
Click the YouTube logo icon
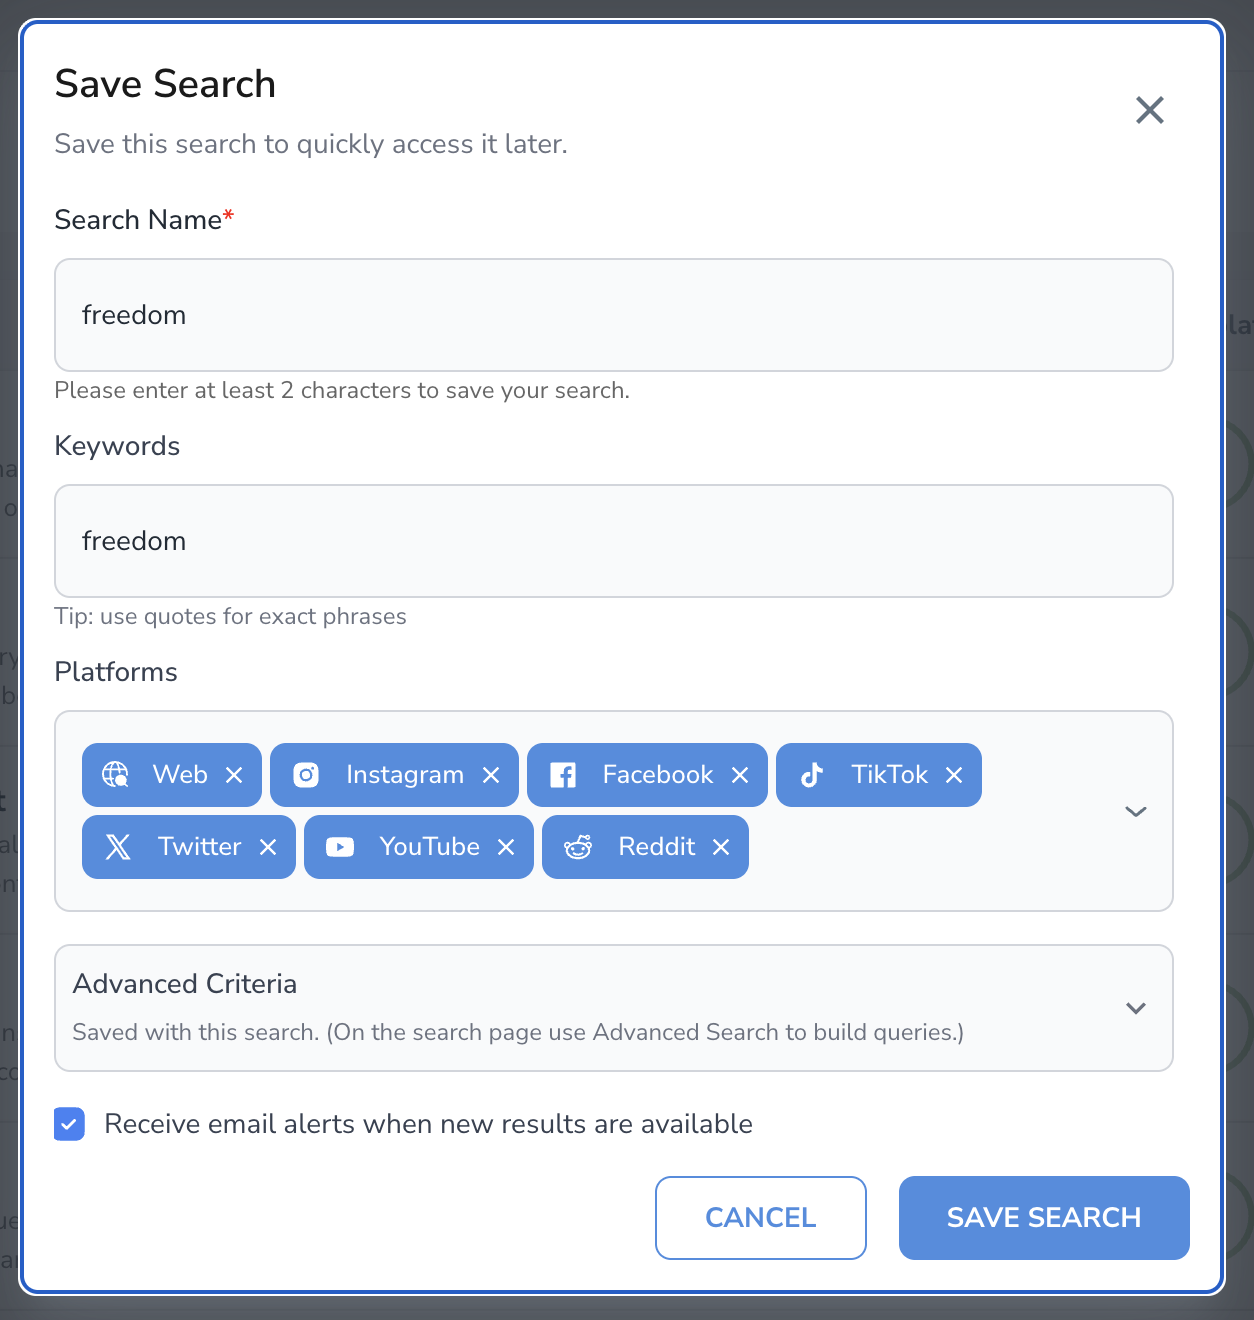pos(340,847)
